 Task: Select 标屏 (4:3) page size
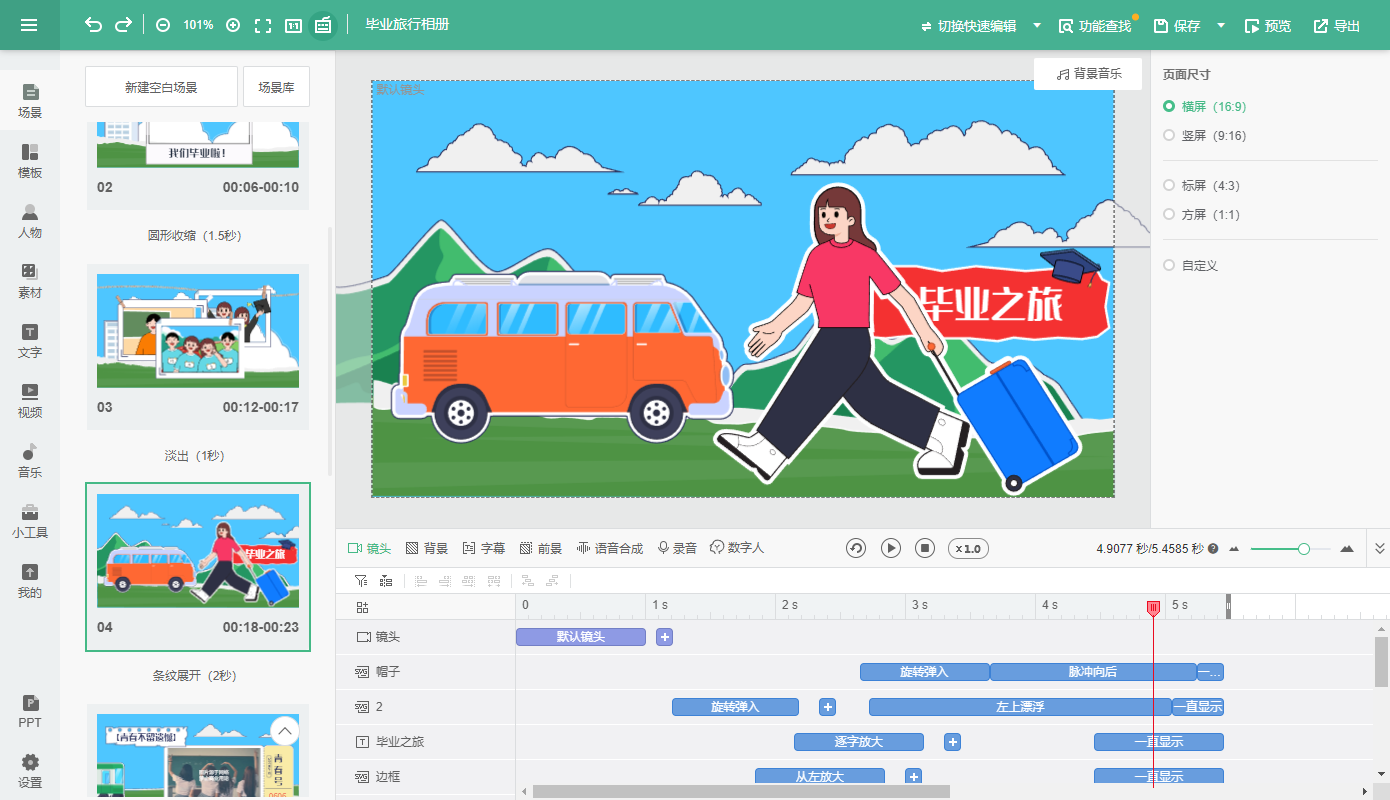point(1202,185)
